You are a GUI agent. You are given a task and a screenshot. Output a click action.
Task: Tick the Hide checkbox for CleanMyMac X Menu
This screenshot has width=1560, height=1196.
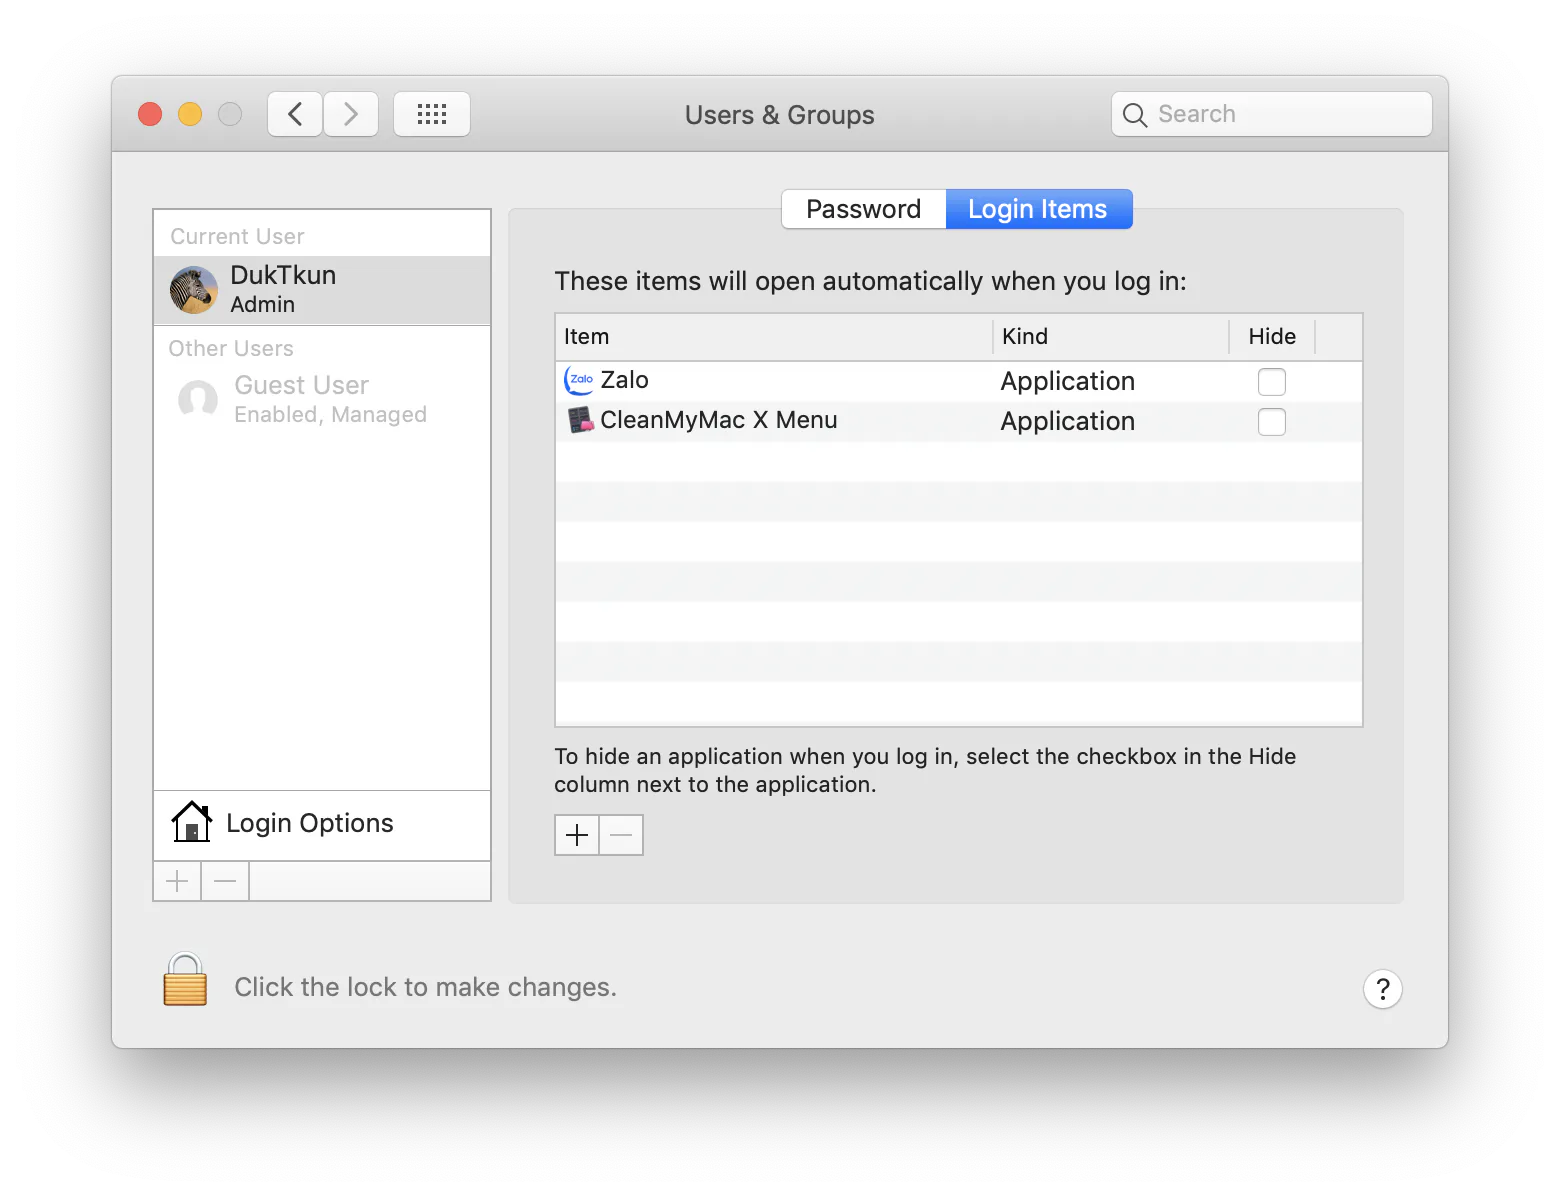[x=1272, y=422]
